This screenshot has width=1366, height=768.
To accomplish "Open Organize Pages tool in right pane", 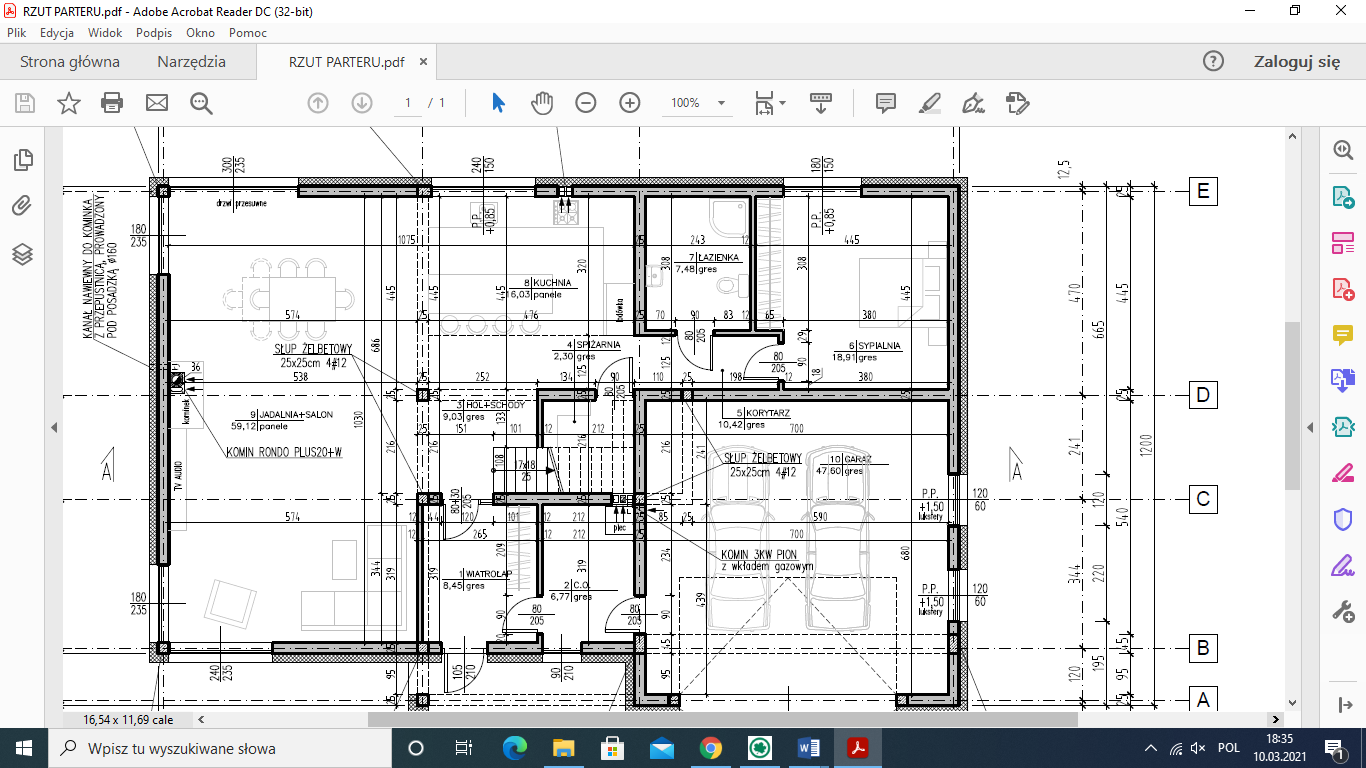I will (1343, 242).
